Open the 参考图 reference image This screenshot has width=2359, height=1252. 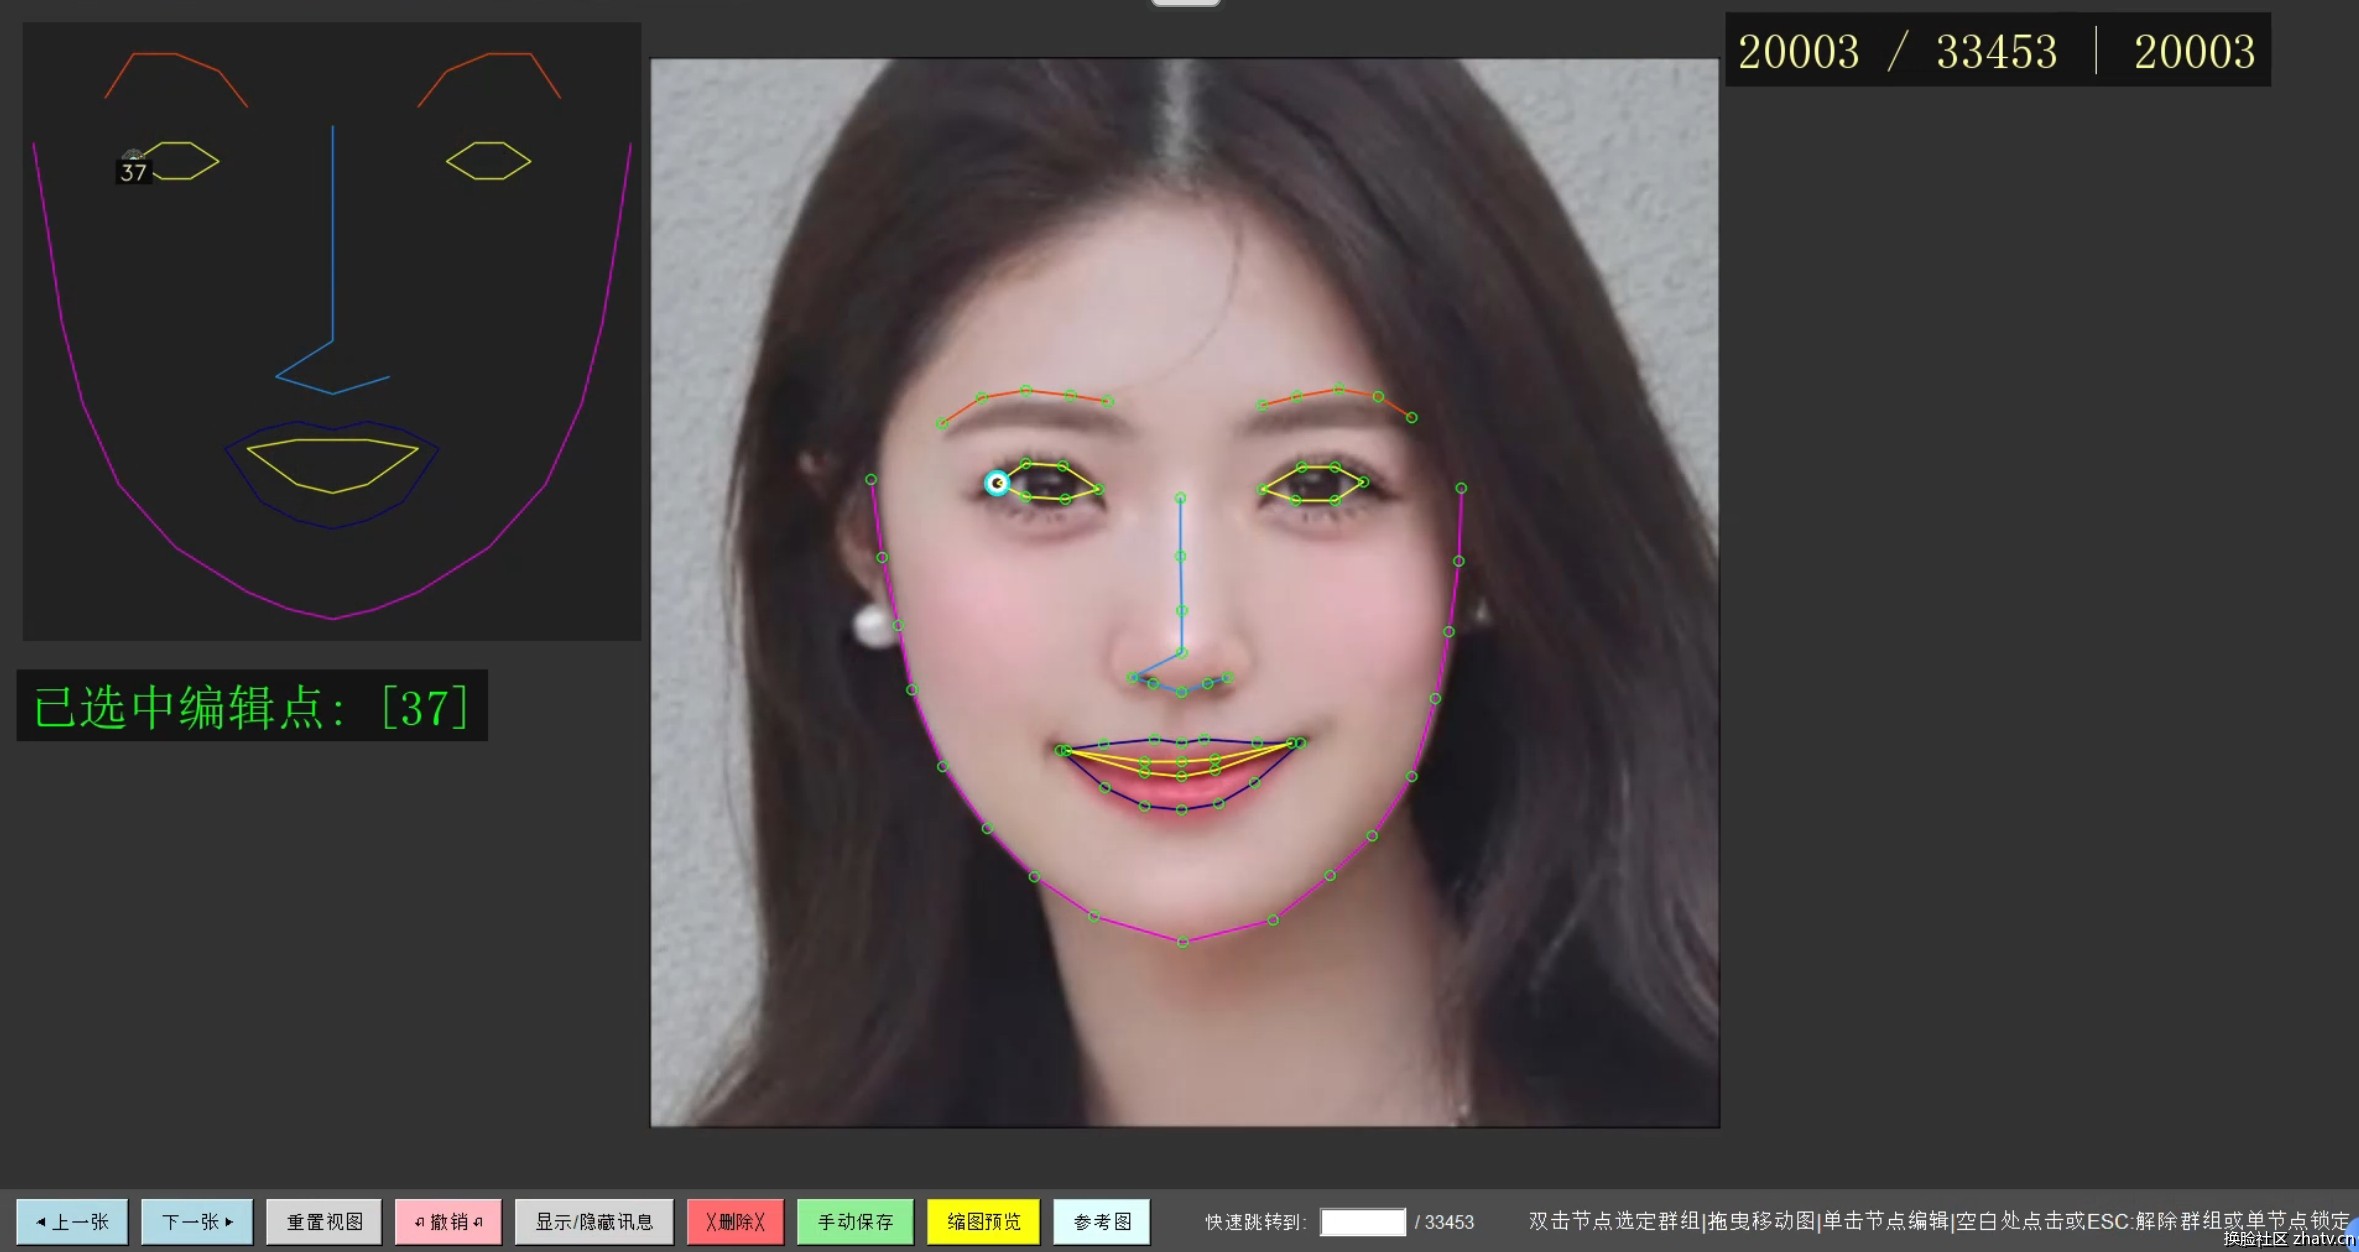[x=1102, y=1221]
